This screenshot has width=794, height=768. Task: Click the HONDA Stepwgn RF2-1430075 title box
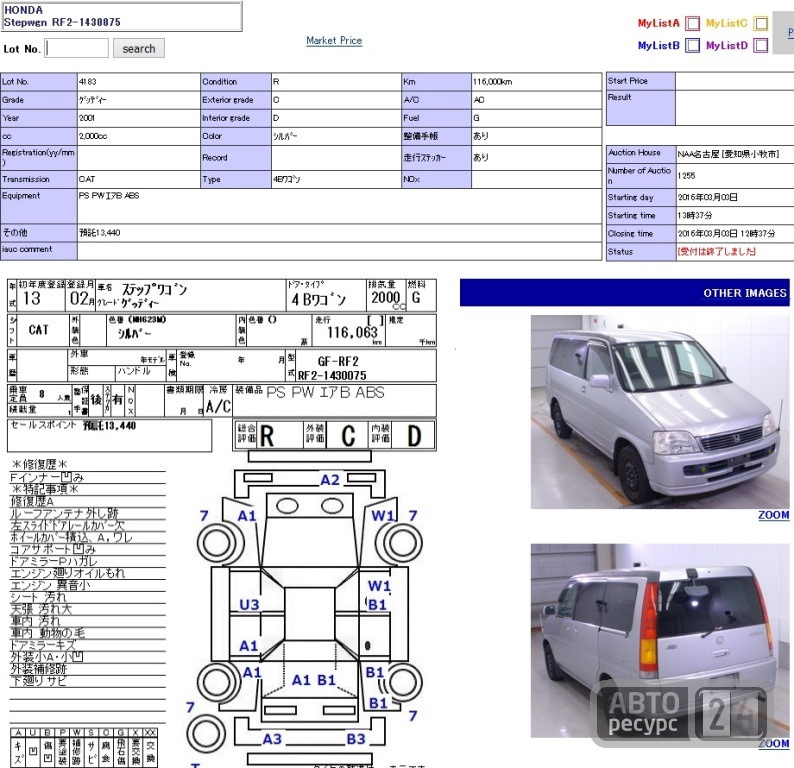tap(121, 16)
